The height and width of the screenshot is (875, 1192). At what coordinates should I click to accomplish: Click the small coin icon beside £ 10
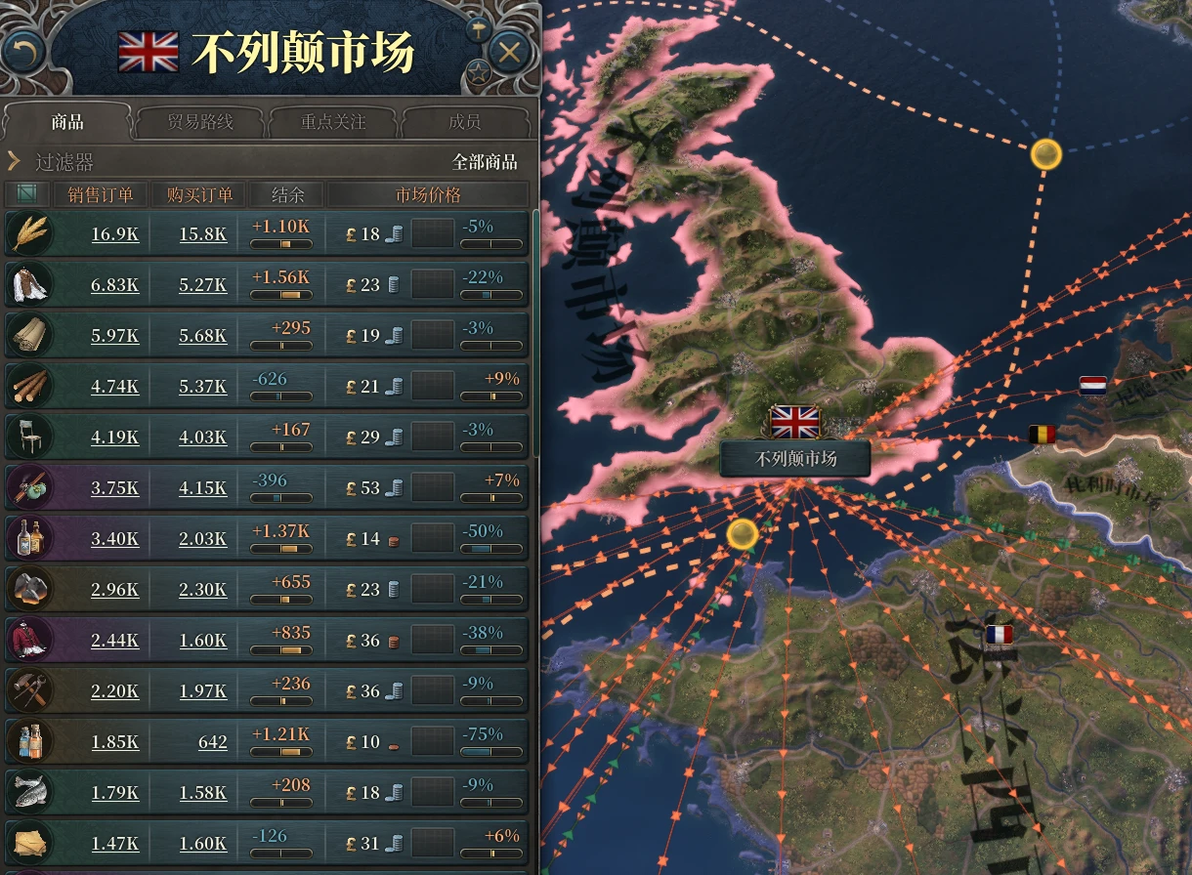[394, 747]
